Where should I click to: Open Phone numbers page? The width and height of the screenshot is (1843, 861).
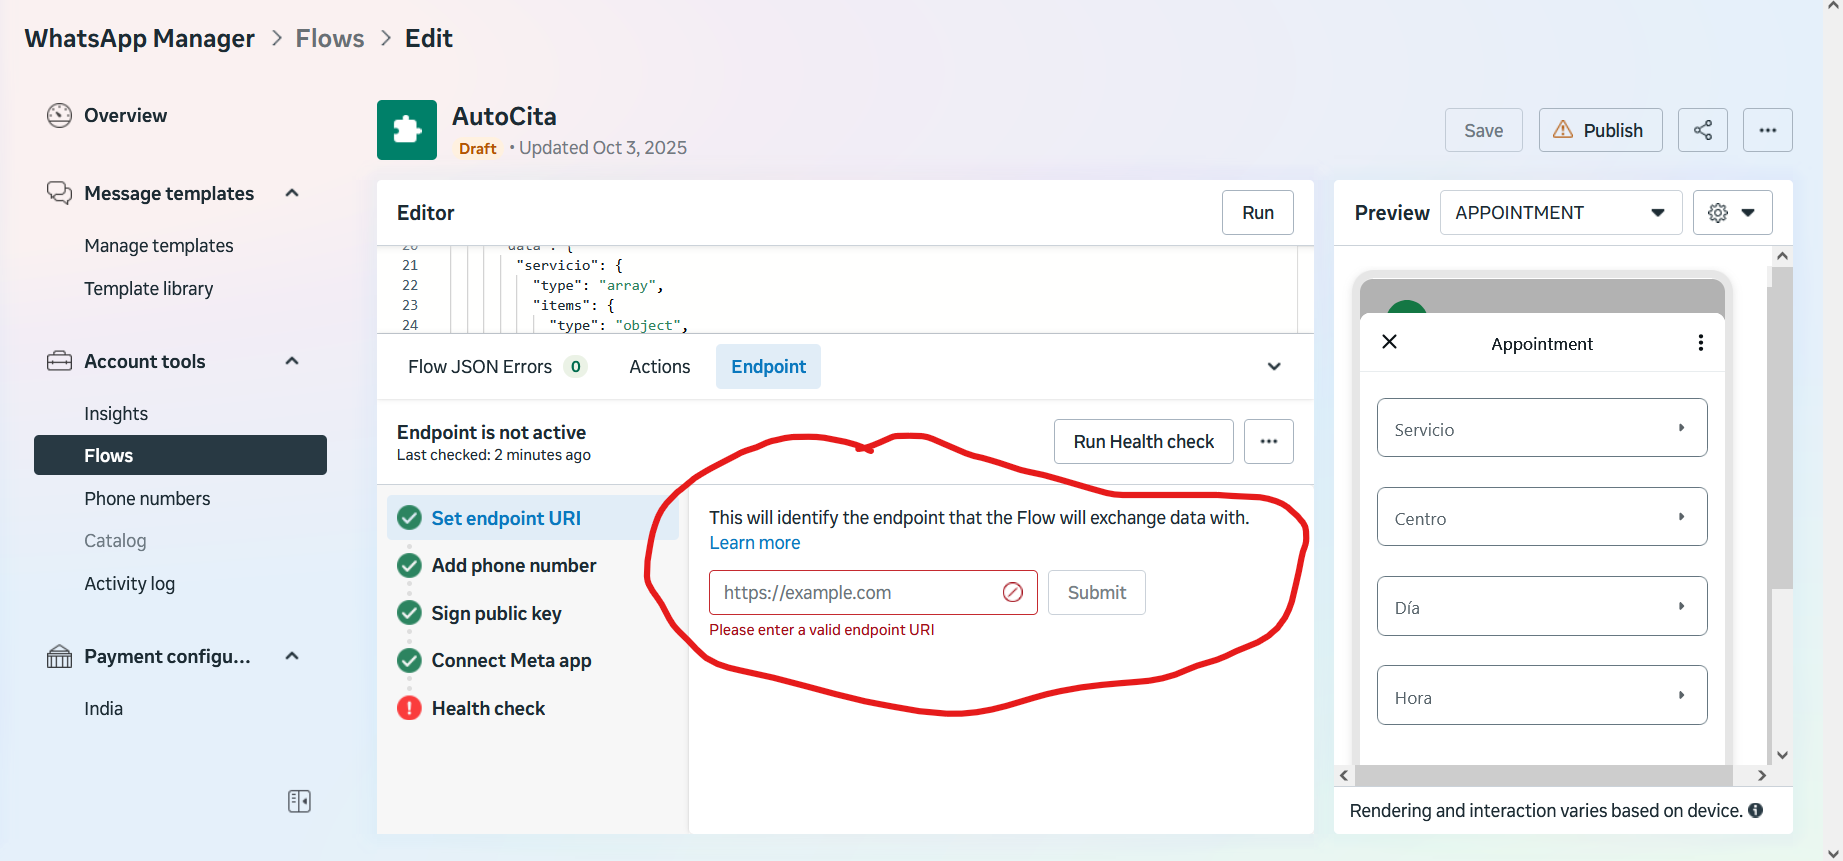click(x=147, y=499)
